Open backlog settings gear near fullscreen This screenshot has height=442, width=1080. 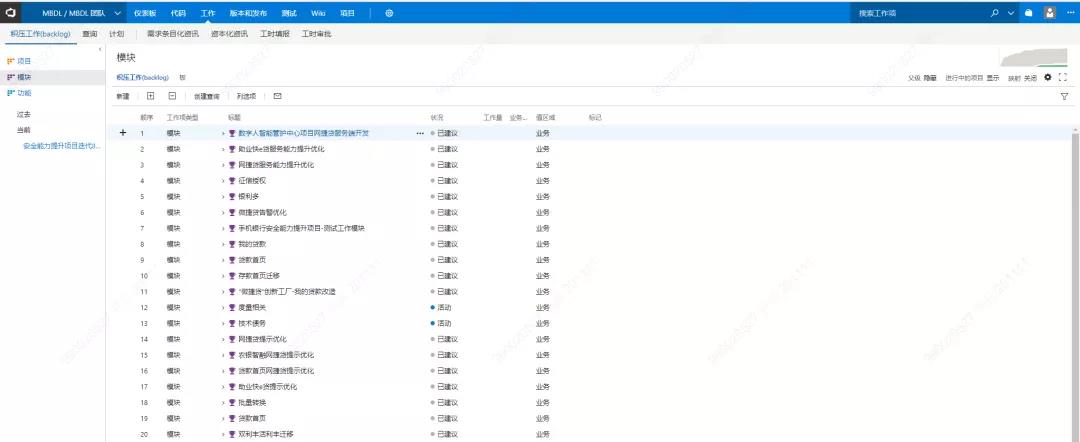[1048, 77]
